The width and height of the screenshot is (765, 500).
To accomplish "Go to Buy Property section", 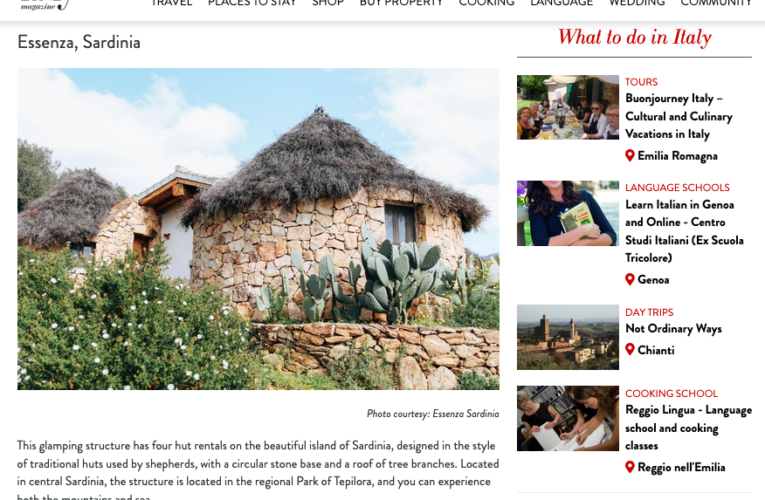I will [x=401, y=3].
